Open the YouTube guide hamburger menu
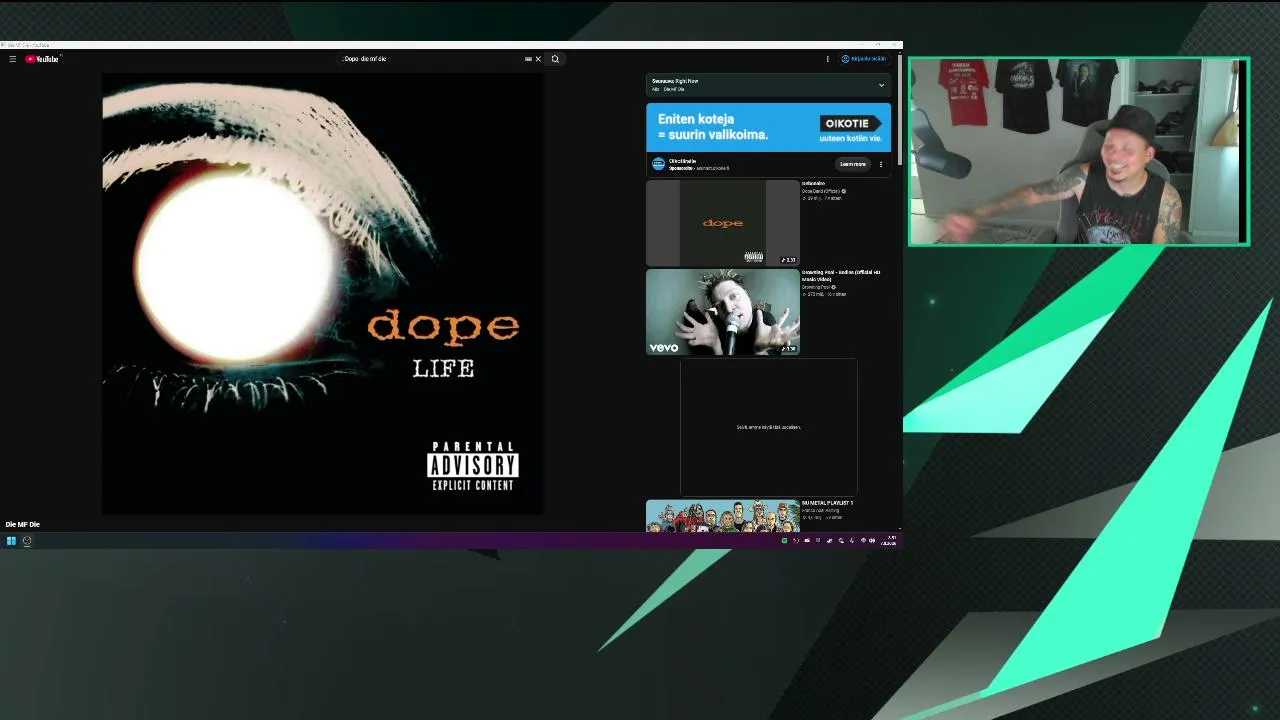The height and width of the screenshot is (720, 1280). pyautogui.click(x=12, y=59)
